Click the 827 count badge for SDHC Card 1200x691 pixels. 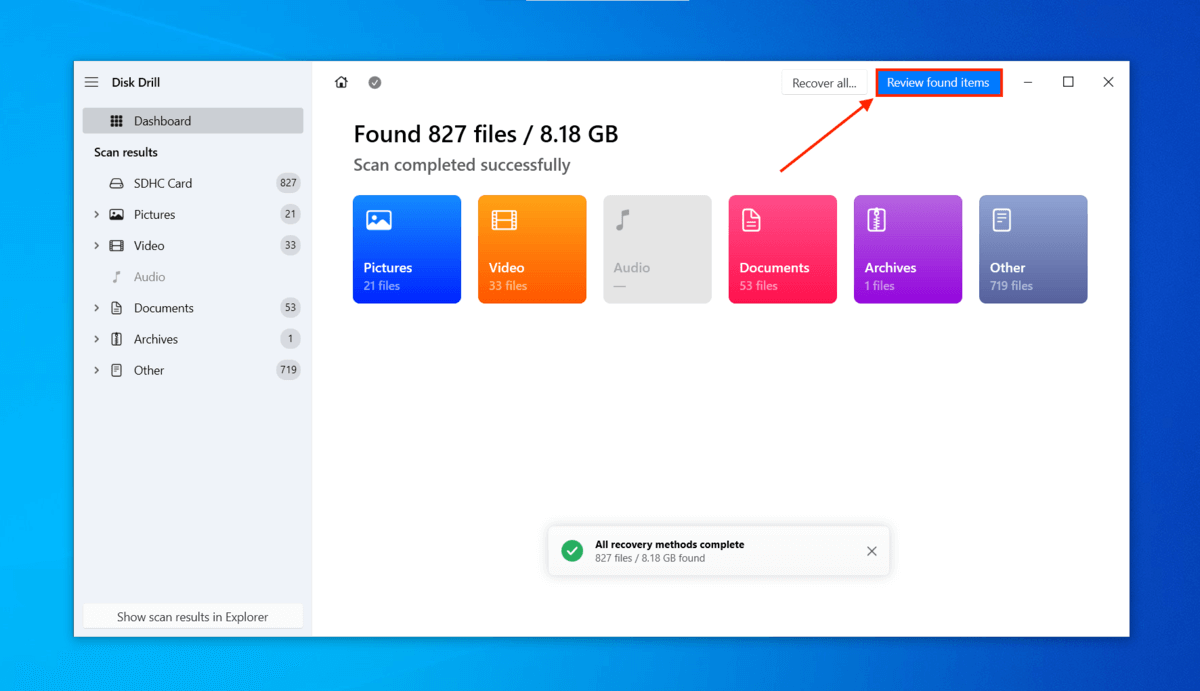(x=288, y=183)
